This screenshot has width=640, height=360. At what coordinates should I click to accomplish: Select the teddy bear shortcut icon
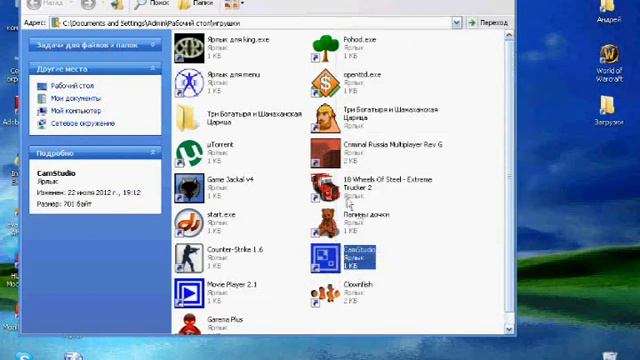(325, 223)
